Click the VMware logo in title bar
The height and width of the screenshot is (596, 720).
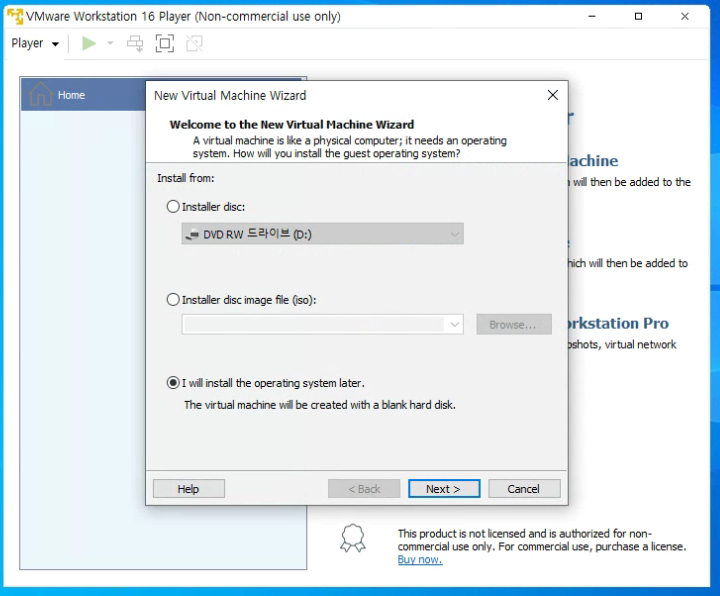click(x=15, y=16)
